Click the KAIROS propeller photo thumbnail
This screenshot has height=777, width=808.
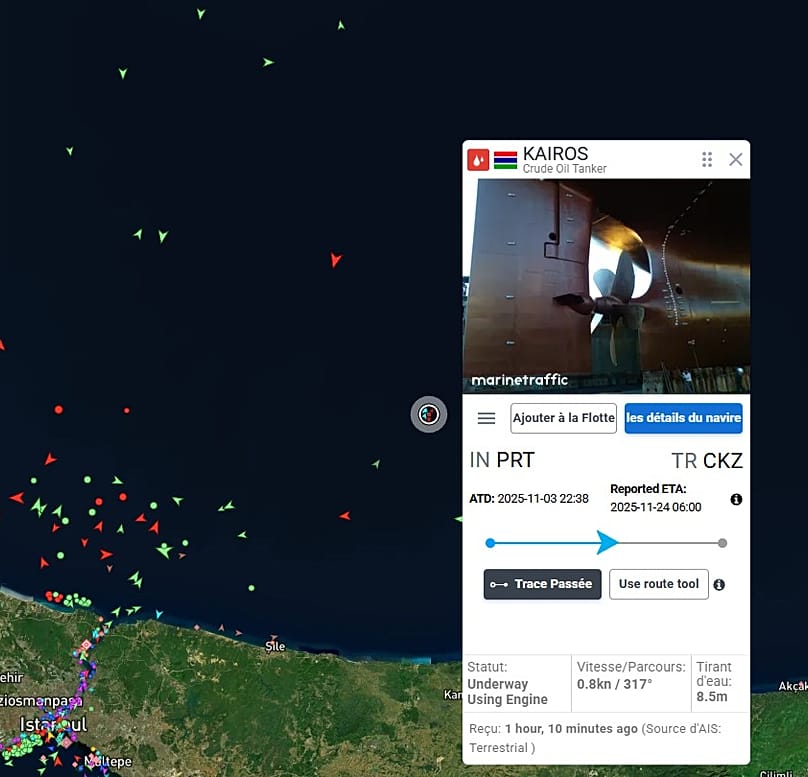pyautogui.click(x=606, y=286)
